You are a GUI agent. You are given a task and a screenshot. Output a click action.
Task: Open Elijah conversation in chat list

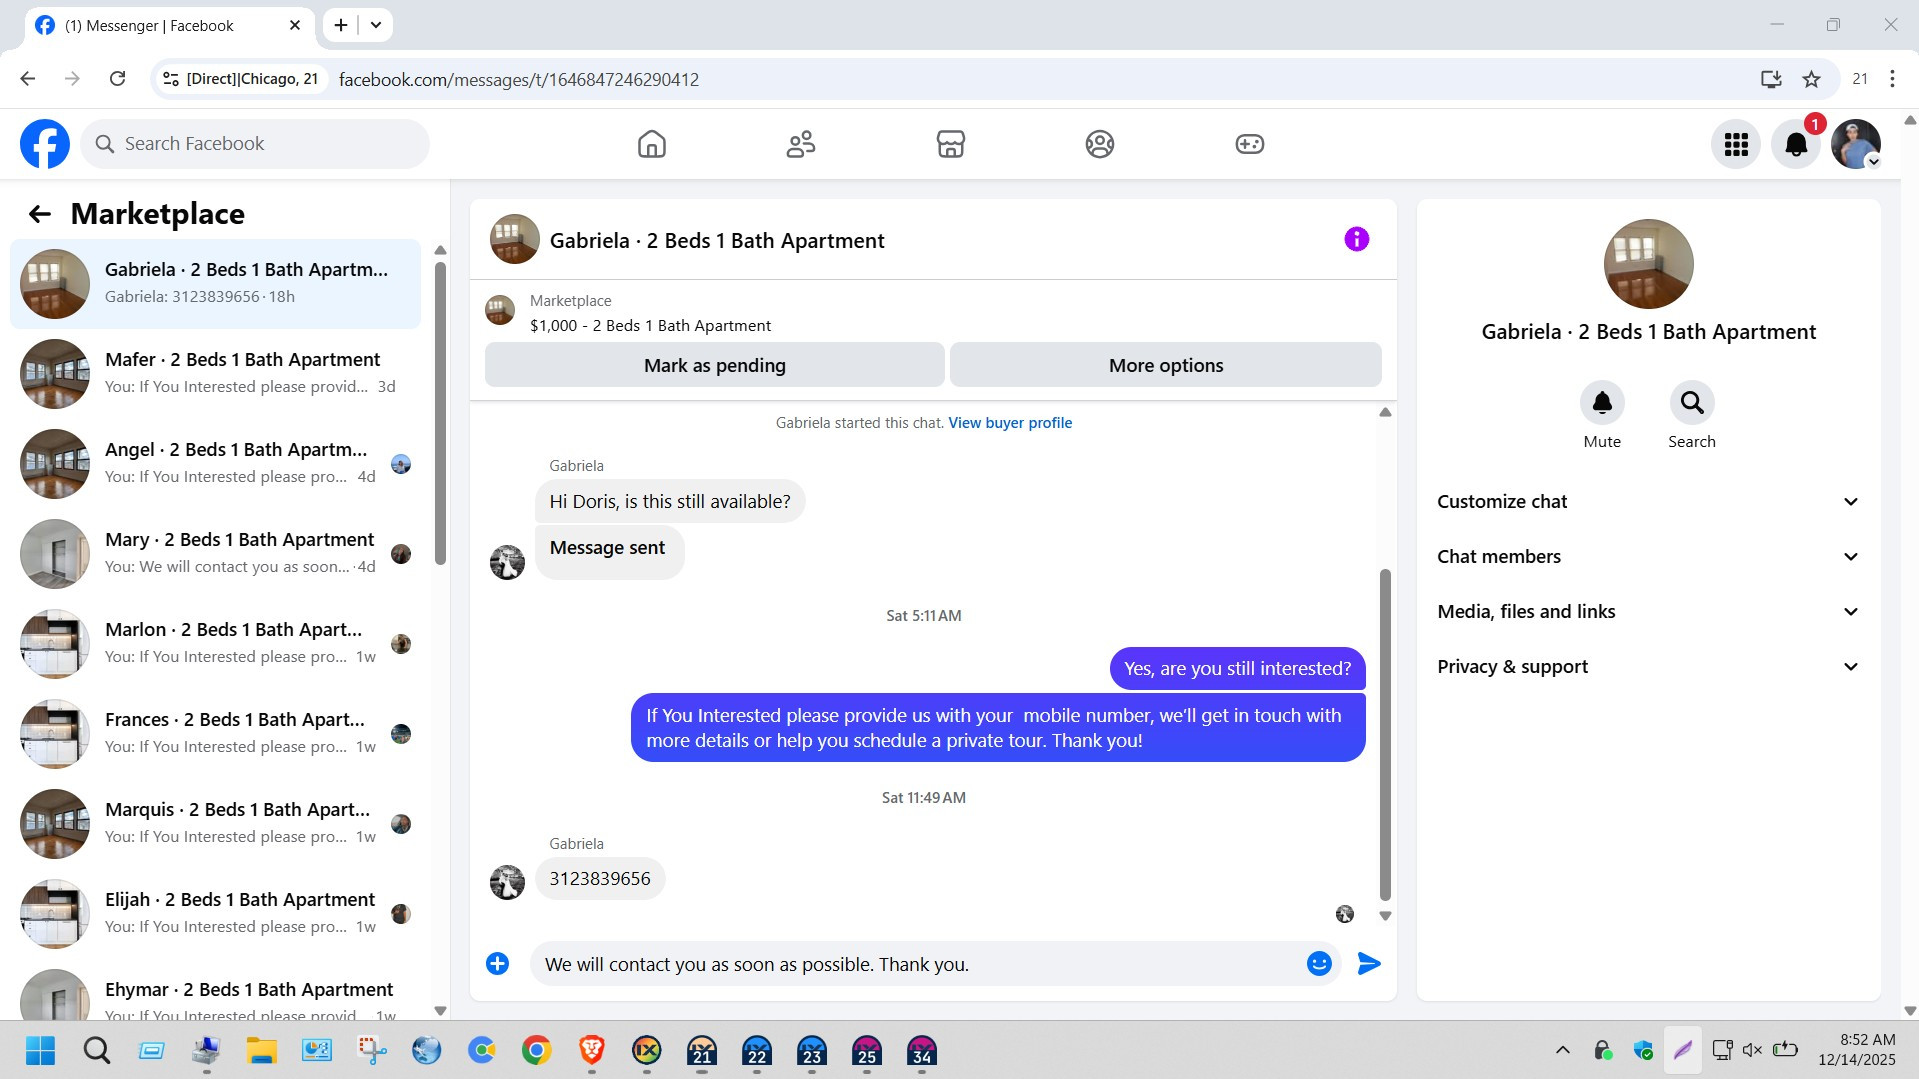point(215,914)
